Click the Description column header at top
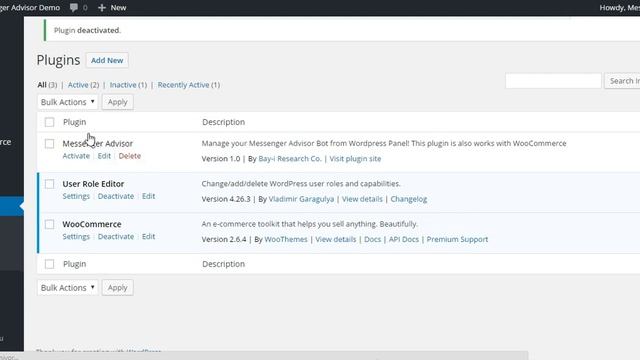This screenshot has height=360, width=640. 224,122
